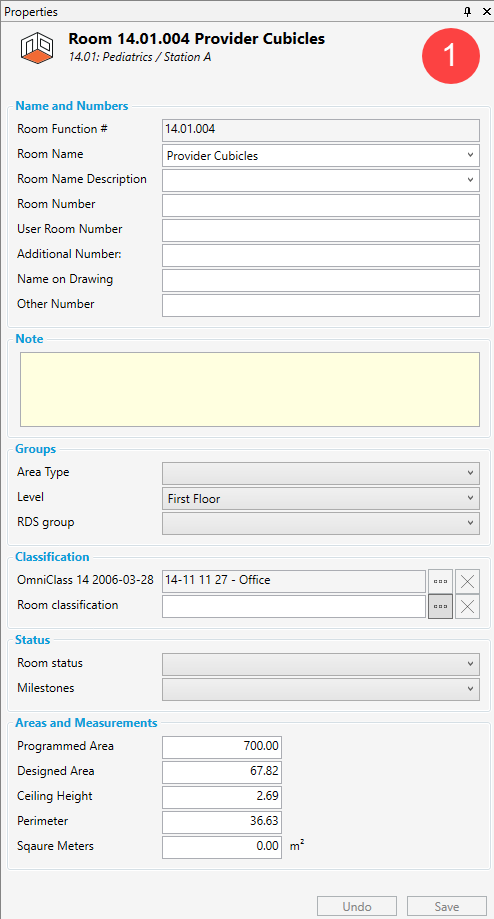The width and height of the screenshot is (494, 919).
Task: Open OmniClass 14 browse ellipsis button
Action: pyautogui.click(x=440, y=581)
